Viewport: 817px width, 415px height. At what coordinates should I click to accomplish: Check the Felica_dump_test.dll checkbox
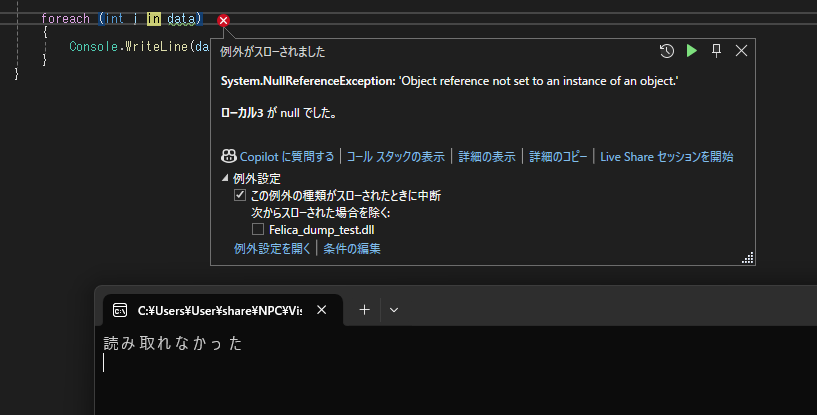point(258,229)
